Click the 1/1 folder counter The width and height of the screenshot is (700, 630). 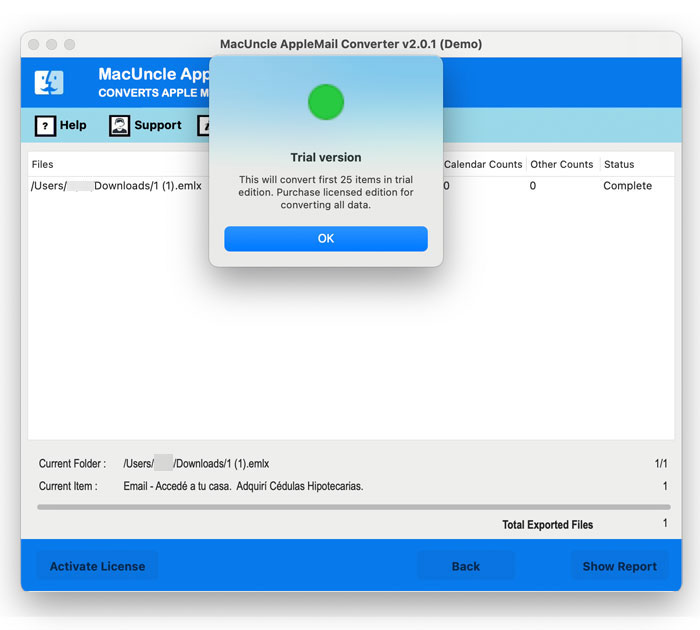click(x=661, y=464)
